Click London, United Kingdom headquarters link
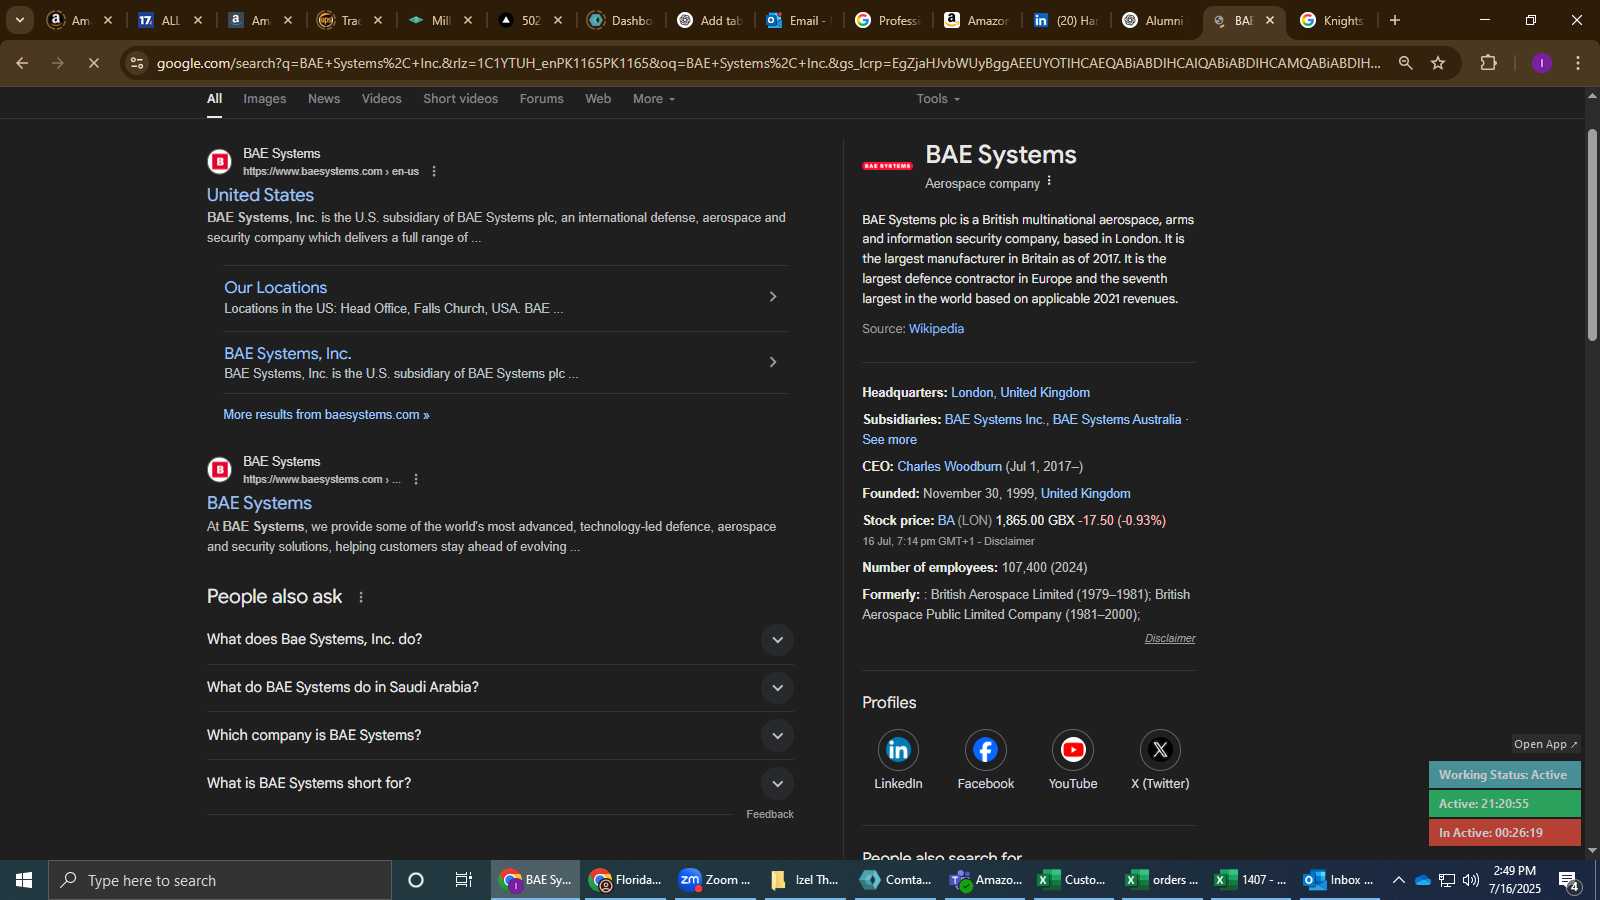Image resolution: width=1600 pixels, height=900 pixels. click(x=1020, y=393)
